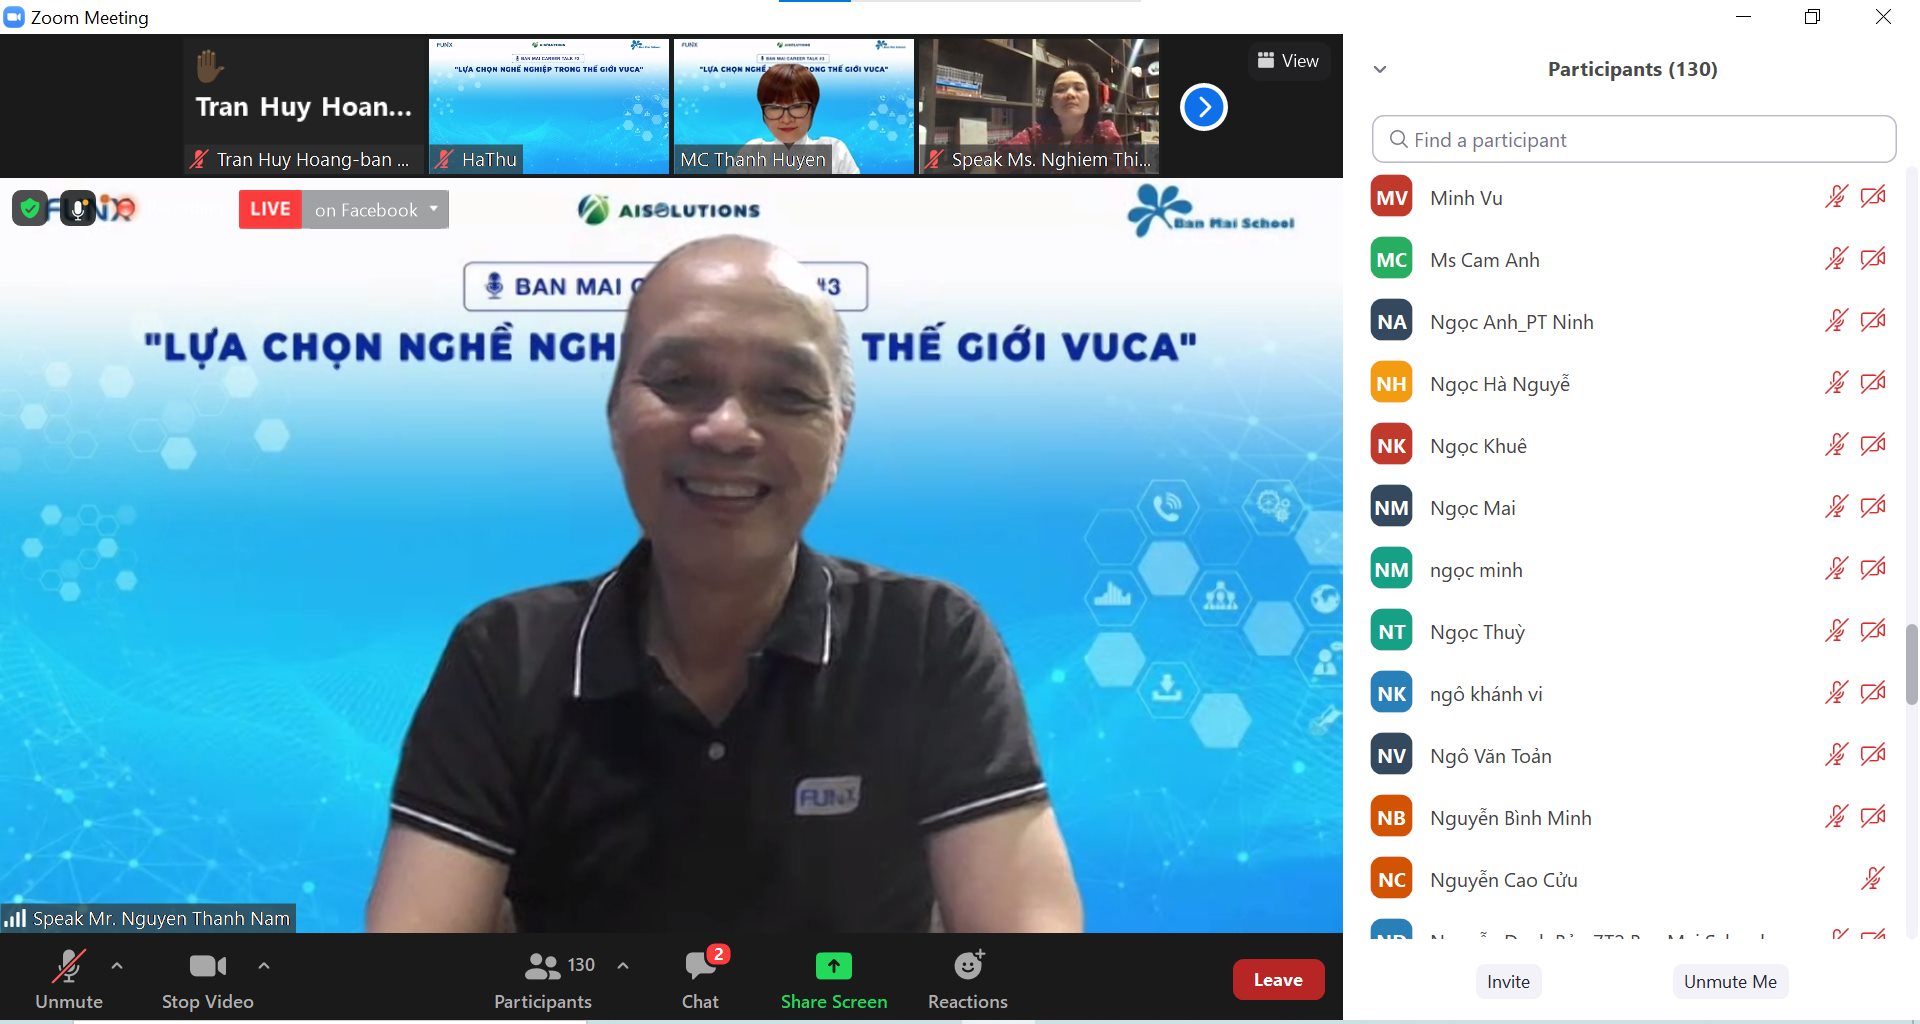The height and width of the screenshot is (1024, 1920).
Task: Click the participants list scrollbar
Action: [1911, 664]
